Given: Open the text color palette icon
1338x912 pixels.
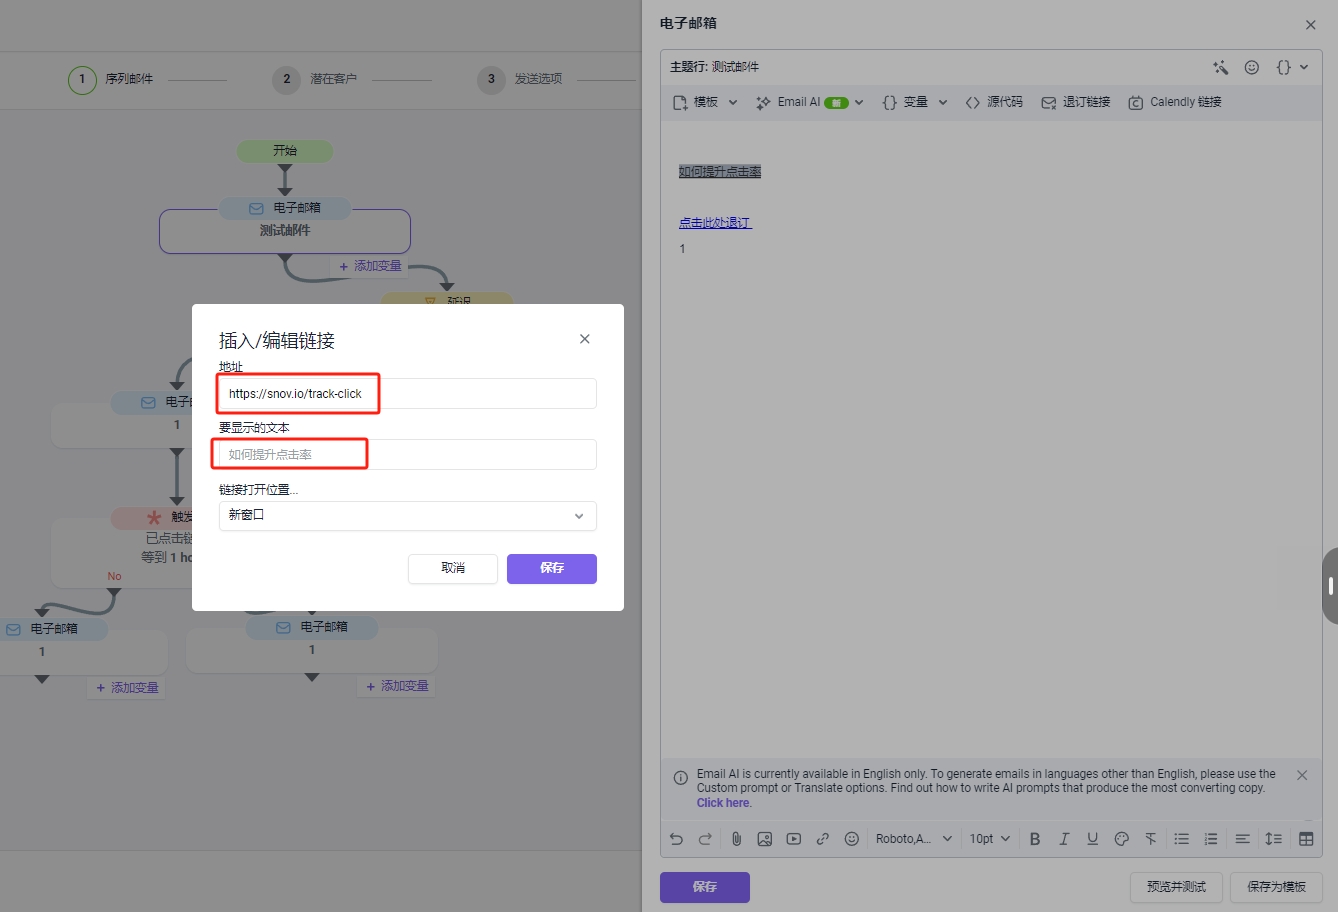Looking at the screenshot, I should (x=1122, y=839).
